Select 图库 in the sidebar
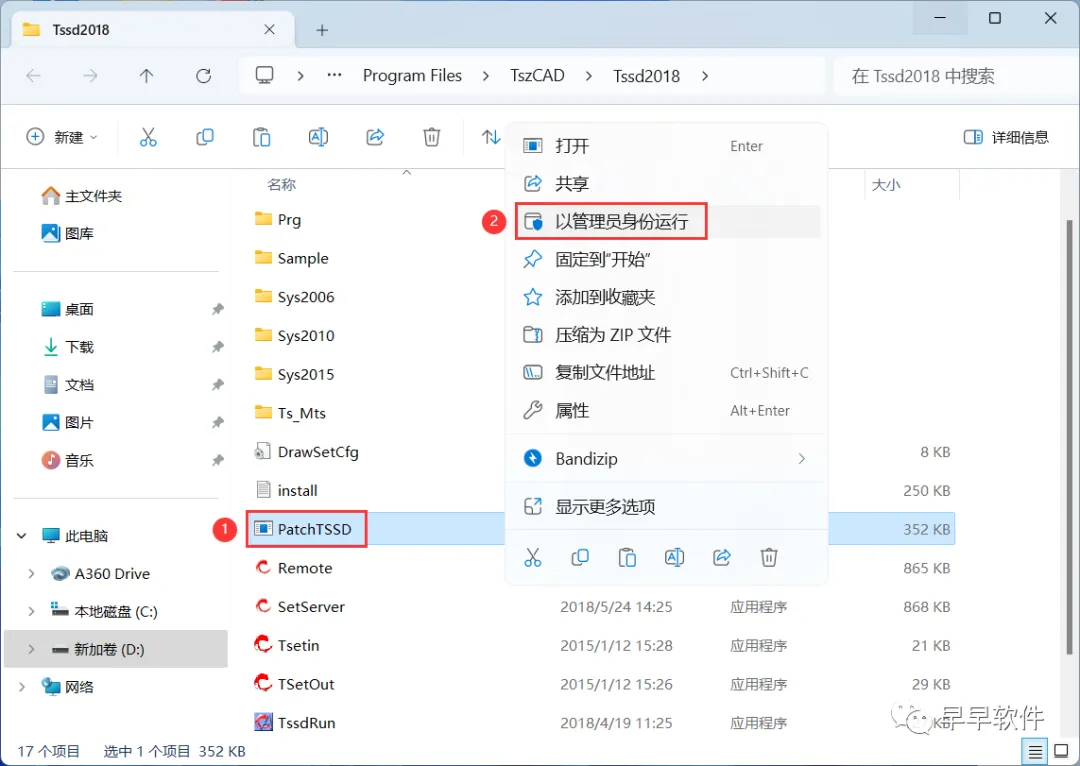 pyautogui.click(x=68, y=234)
